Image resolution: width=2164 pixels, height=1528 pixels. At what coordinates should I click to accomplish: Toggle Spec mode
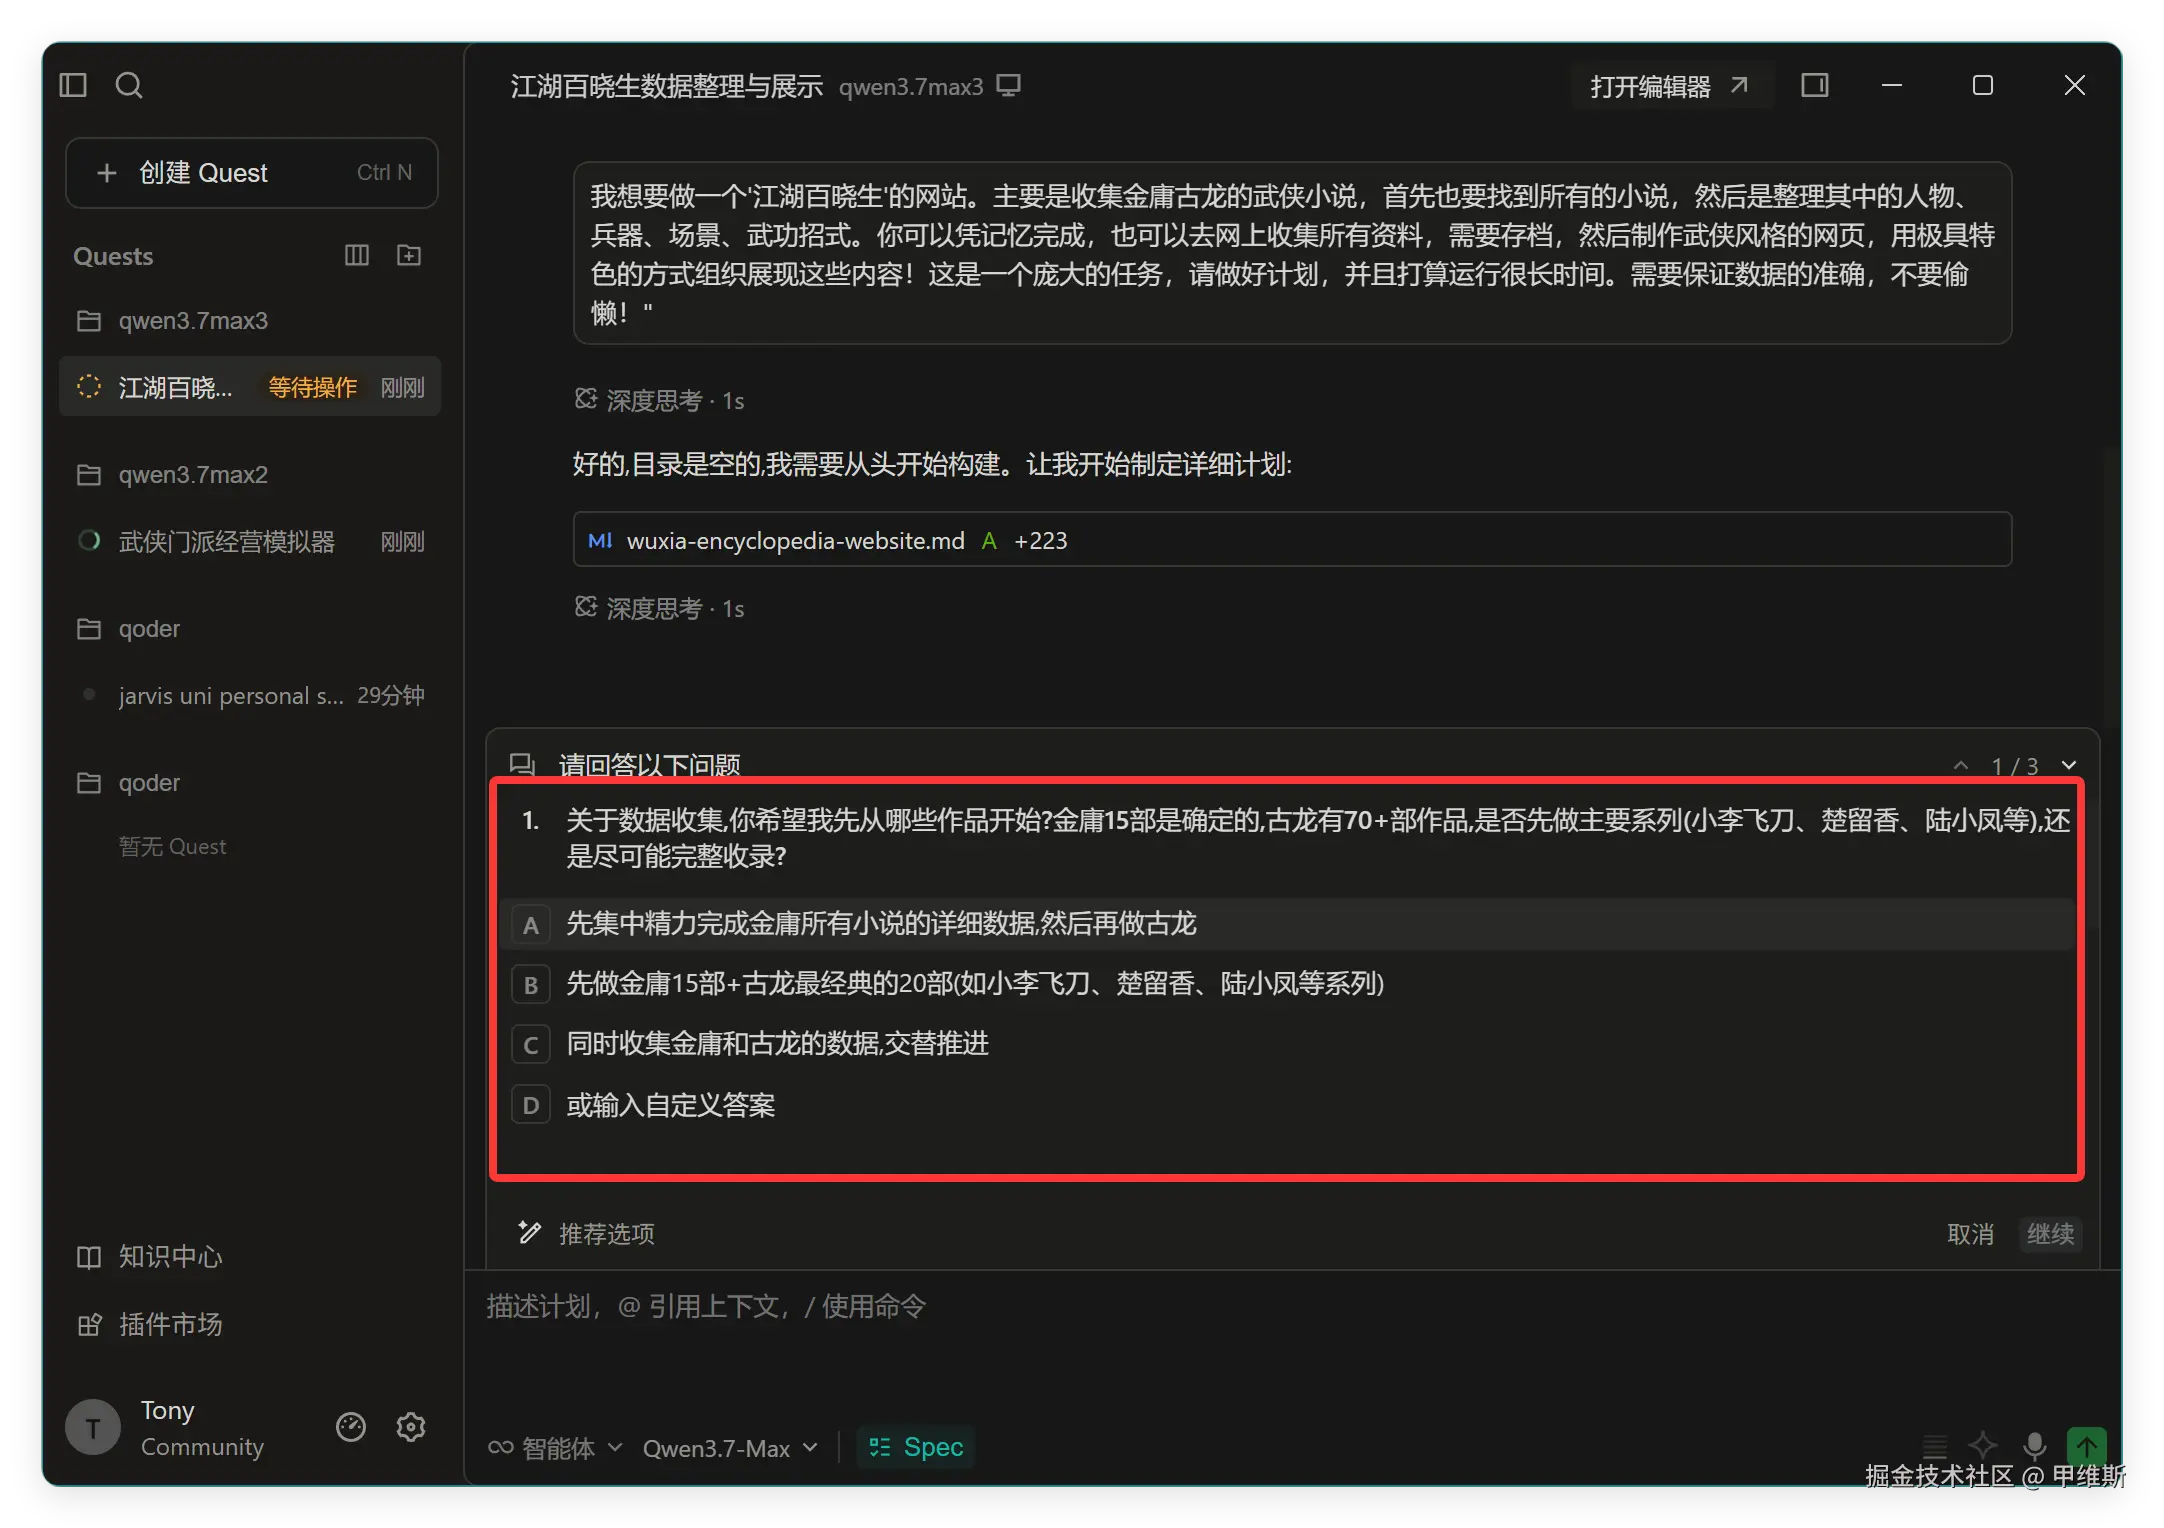pyautogui.click(x=916, y=1447)
